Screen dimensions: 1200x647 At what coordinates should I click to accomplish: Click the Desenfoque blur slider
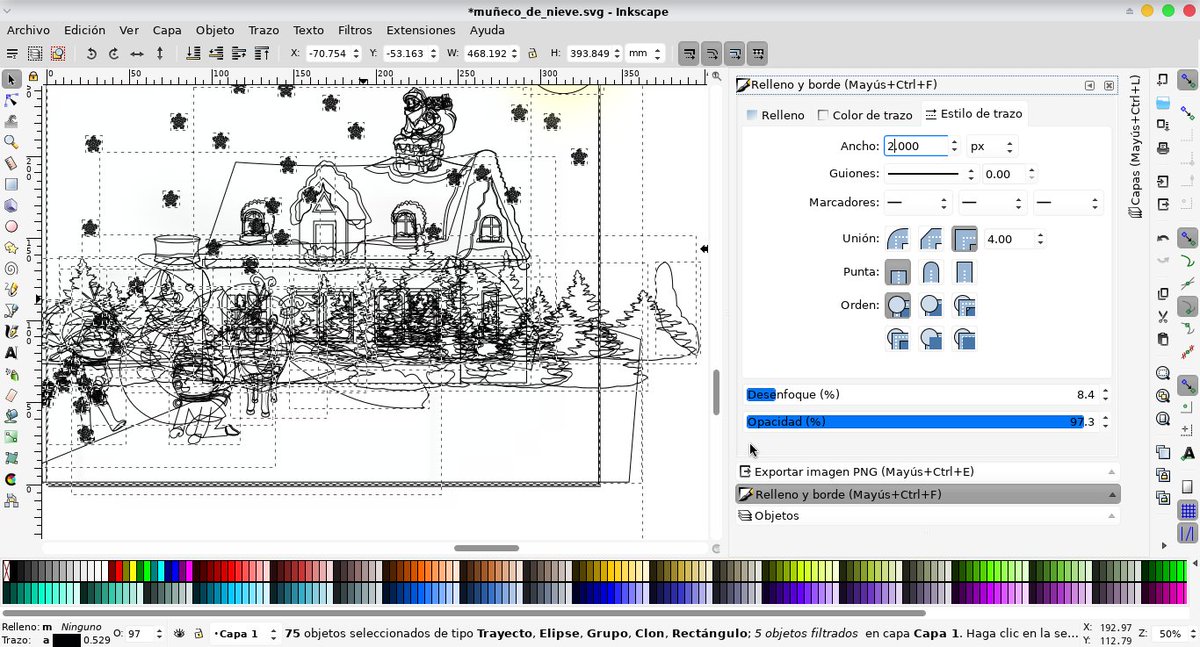[x=920, y=394]
